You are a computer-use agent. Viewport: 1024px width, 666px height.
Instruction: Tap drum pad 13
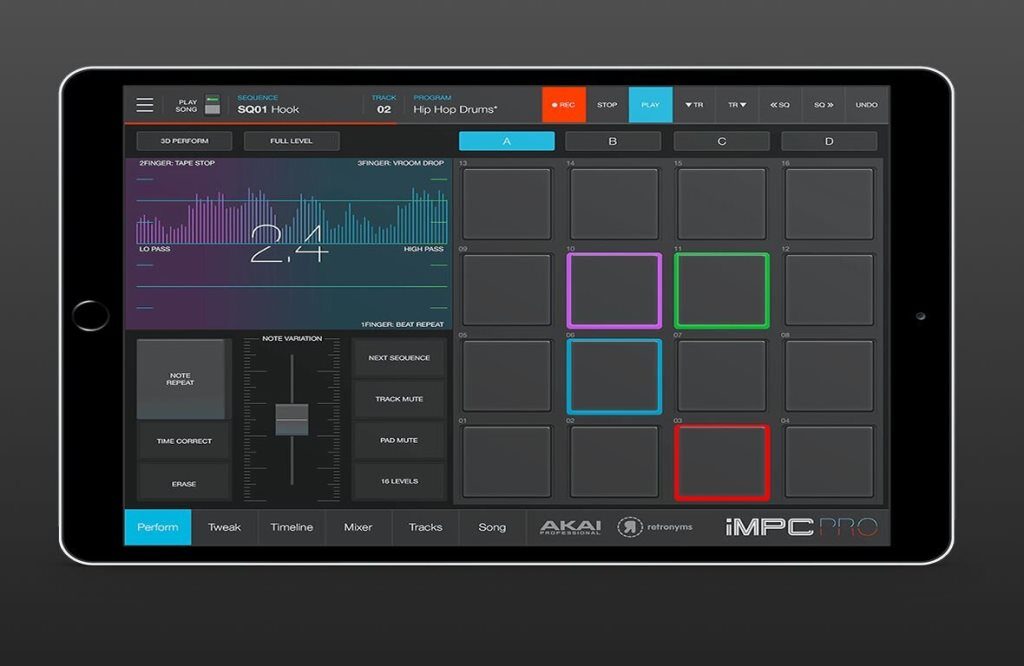tap(507, 204)
